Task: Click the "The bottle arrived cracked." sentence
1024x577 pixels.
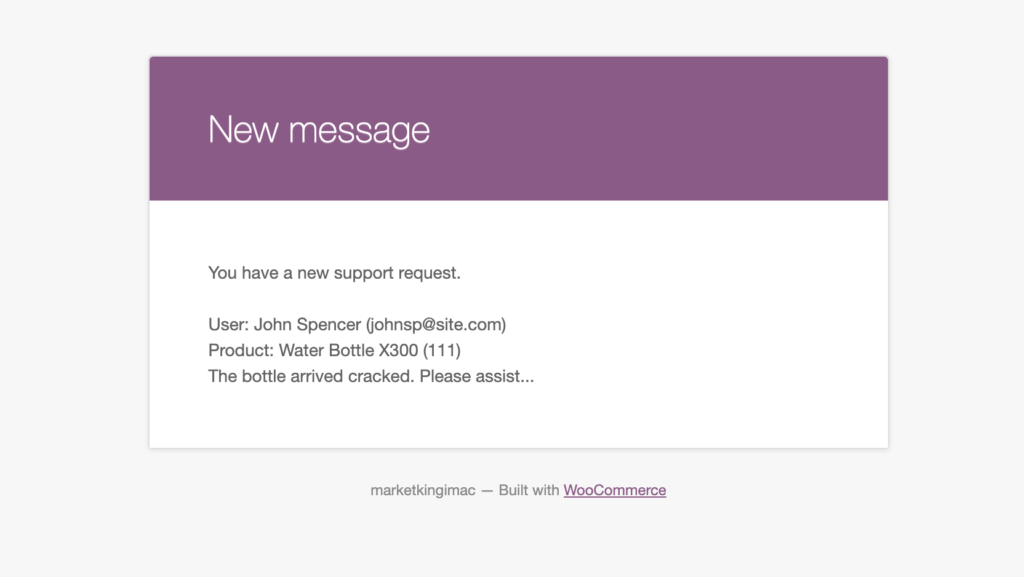Action: [311, 377]
